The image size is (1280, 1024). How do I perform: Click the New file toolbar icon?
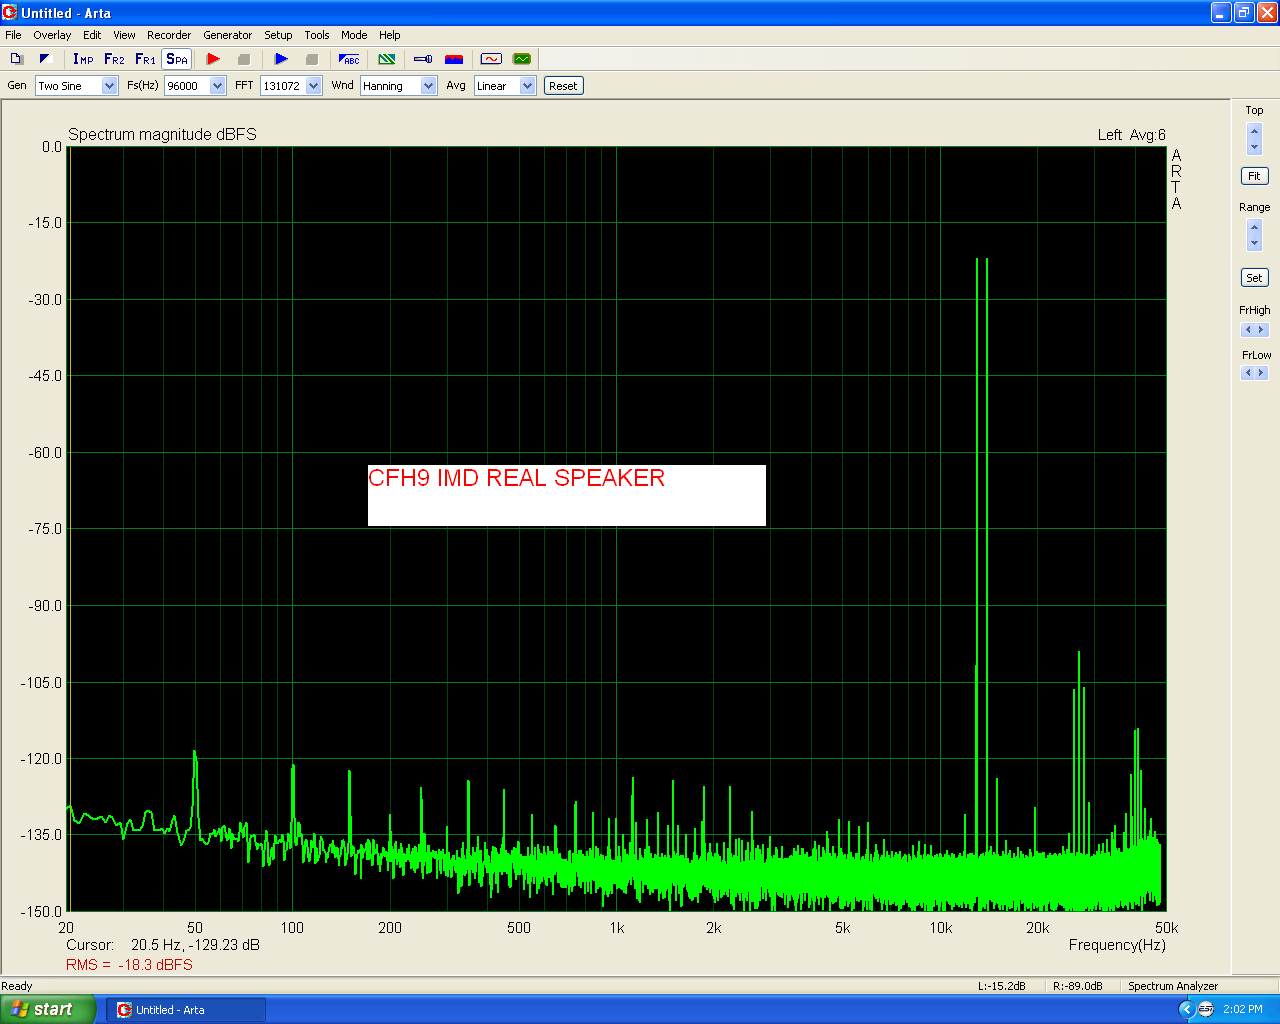pyautogui.click(x=16, y=59)
